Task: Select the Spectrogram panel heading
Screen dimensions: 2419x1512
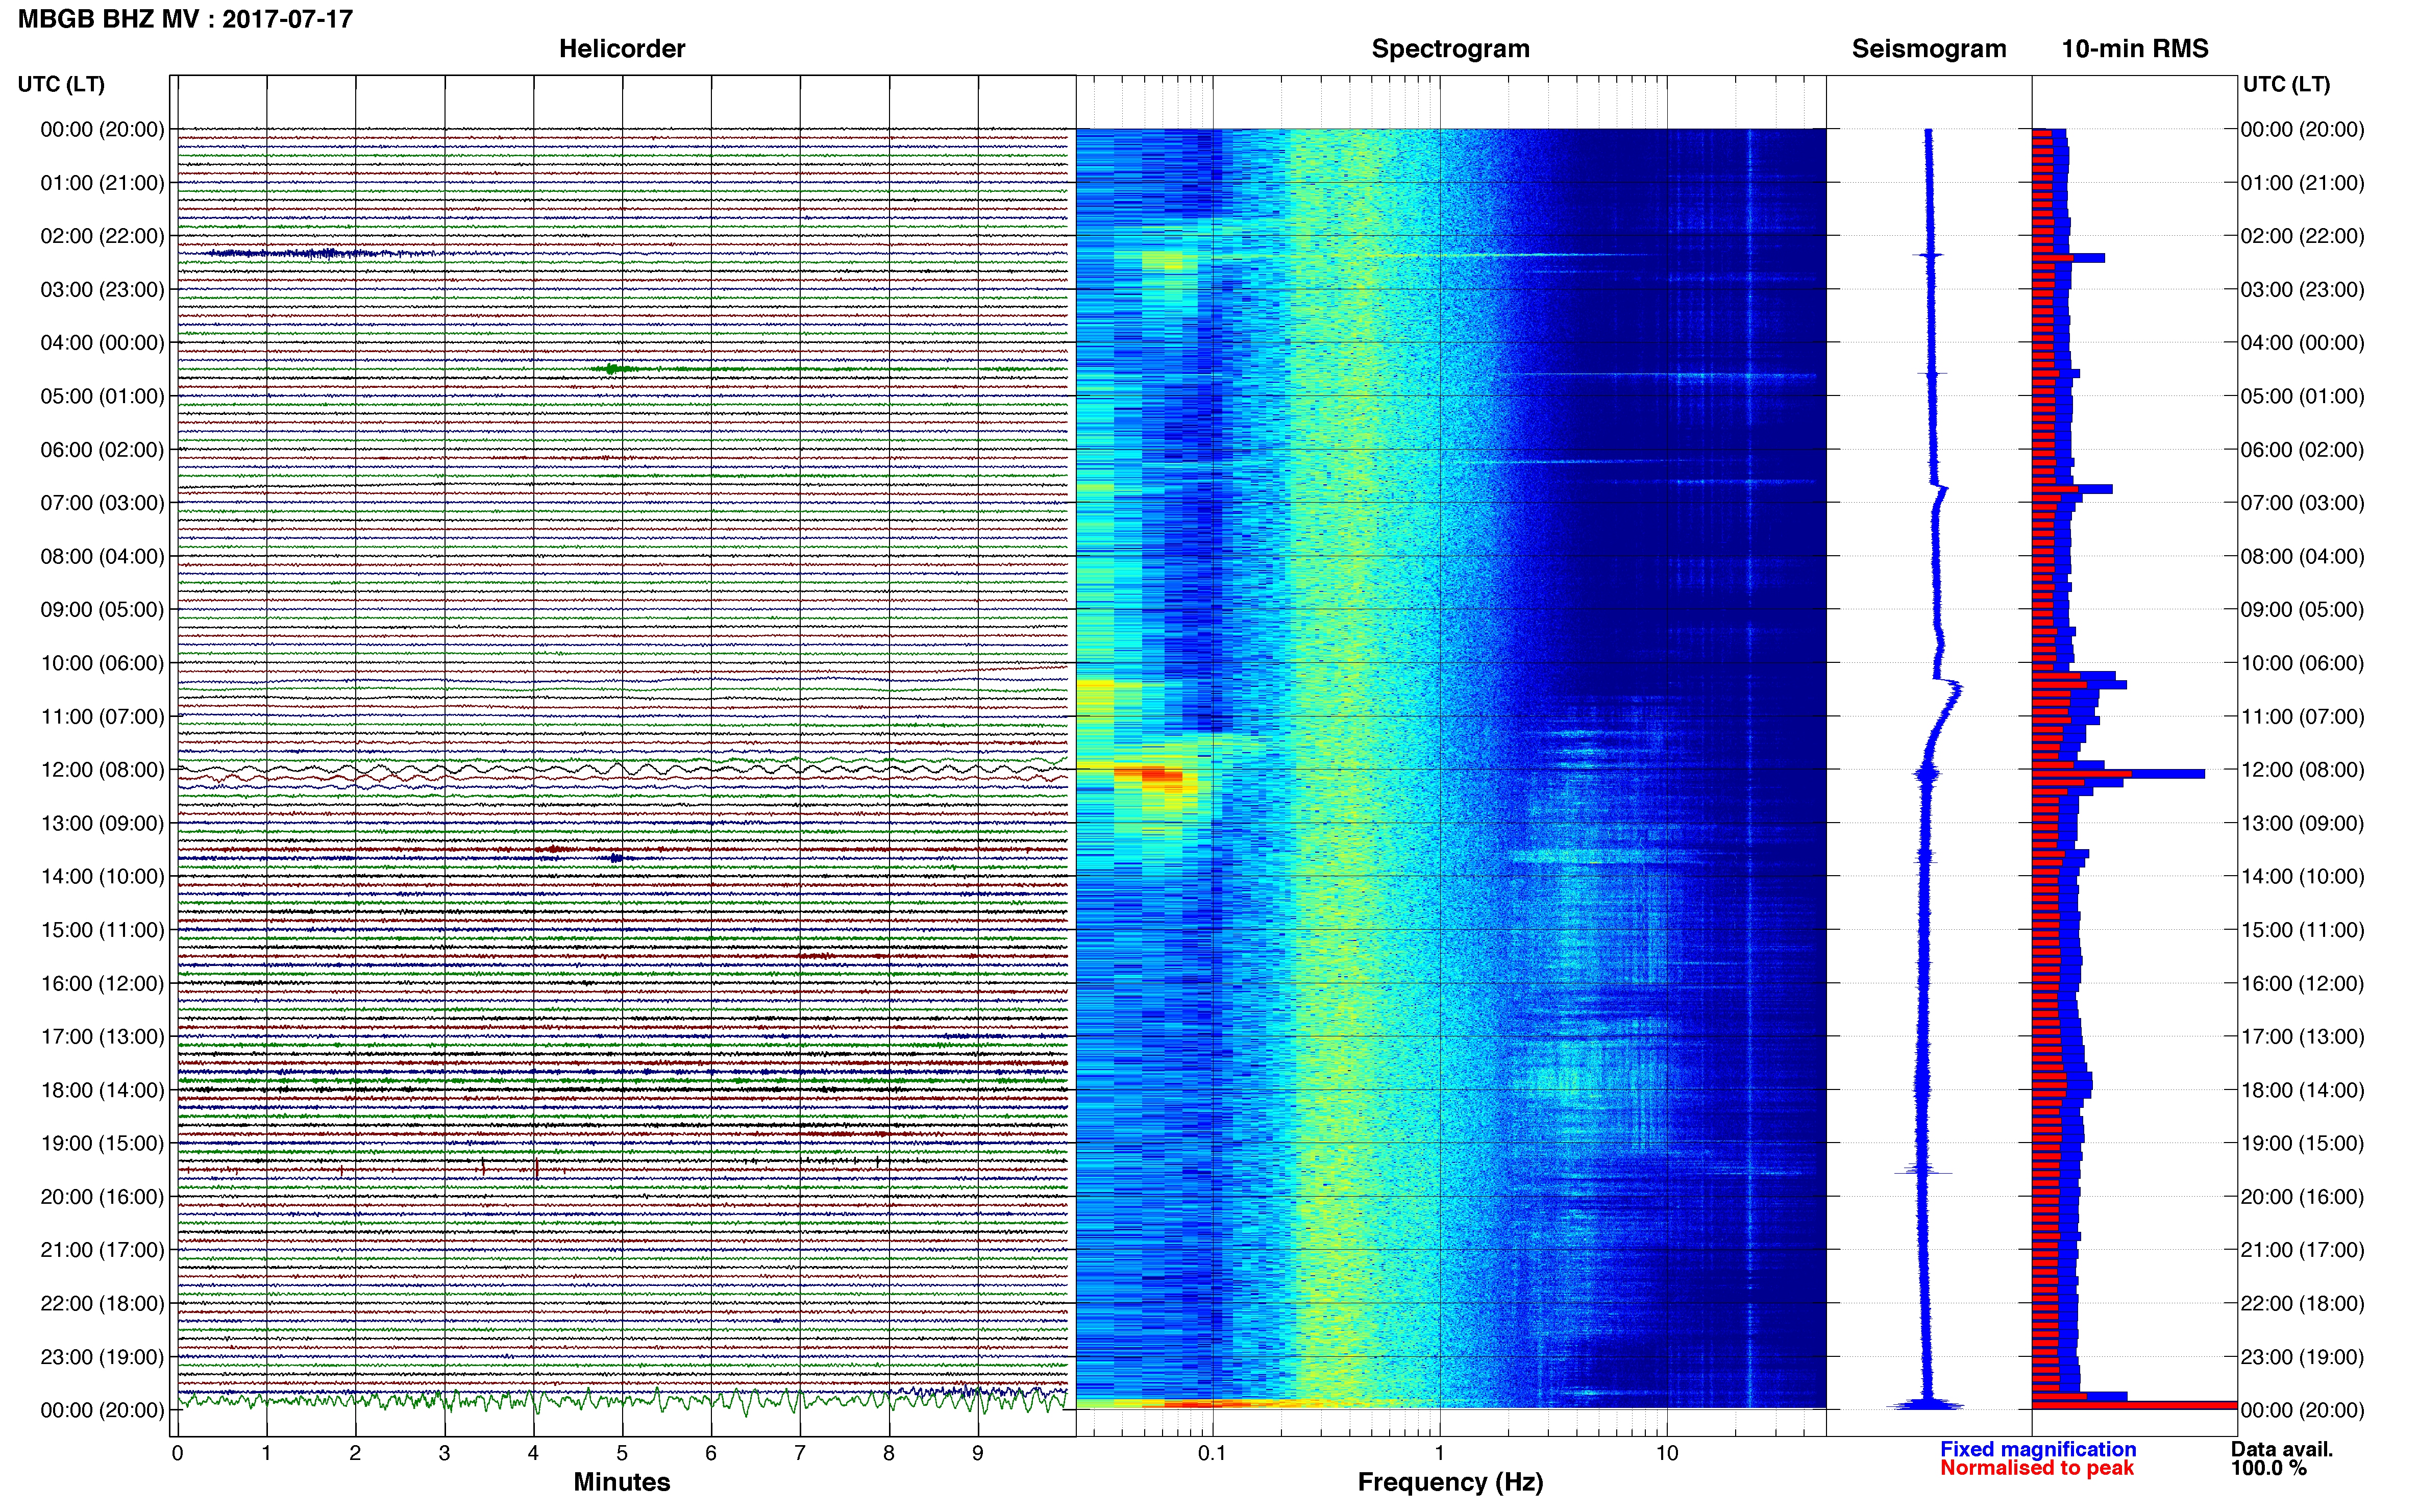Action: 1450,49
